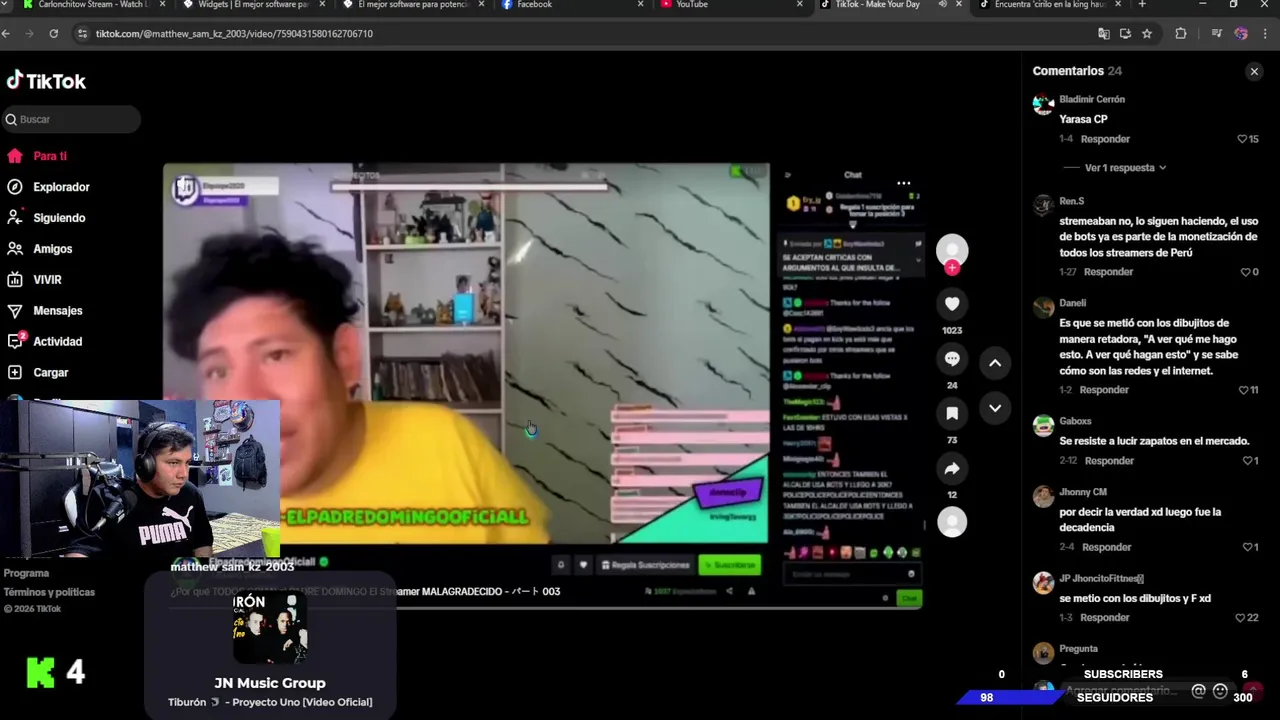Reload page with refresh icon

coord(53,34)
